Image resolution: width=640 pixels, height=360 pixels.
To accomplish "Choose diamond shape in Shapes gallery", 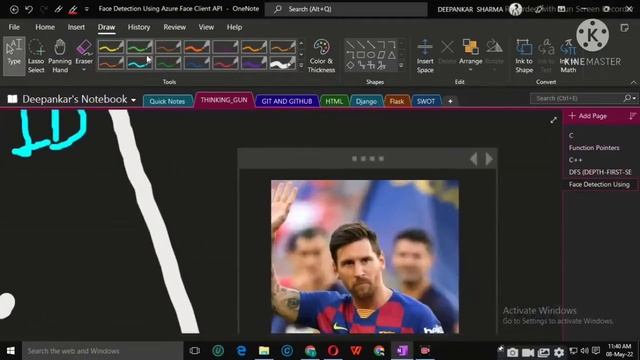I will [350, 65].
